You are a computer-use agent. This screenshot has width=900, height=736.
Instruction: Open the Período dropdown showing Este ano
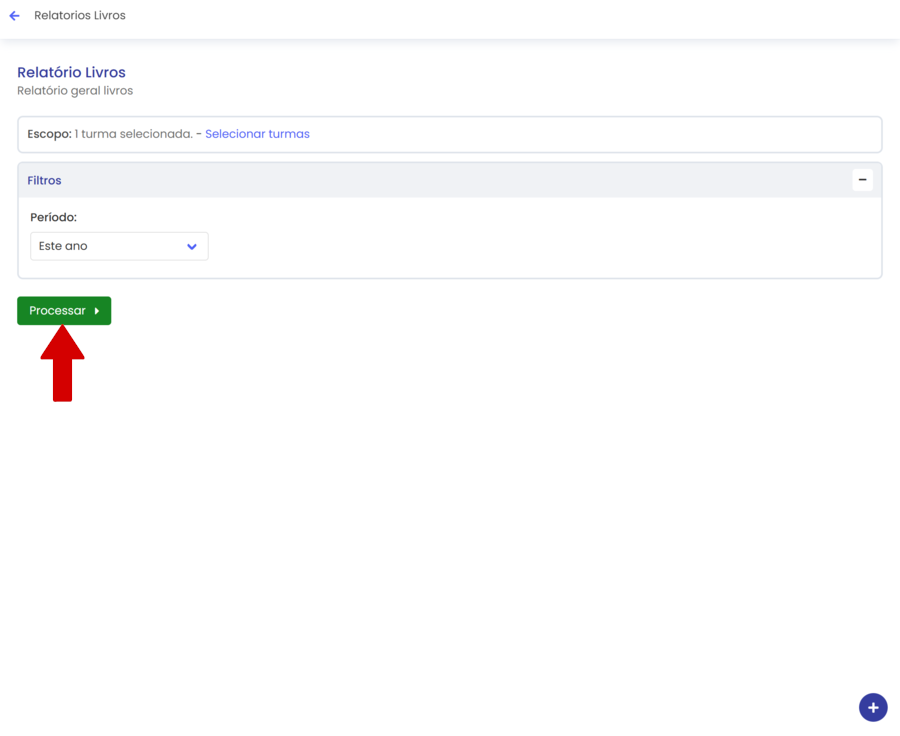tap(119, 246)
